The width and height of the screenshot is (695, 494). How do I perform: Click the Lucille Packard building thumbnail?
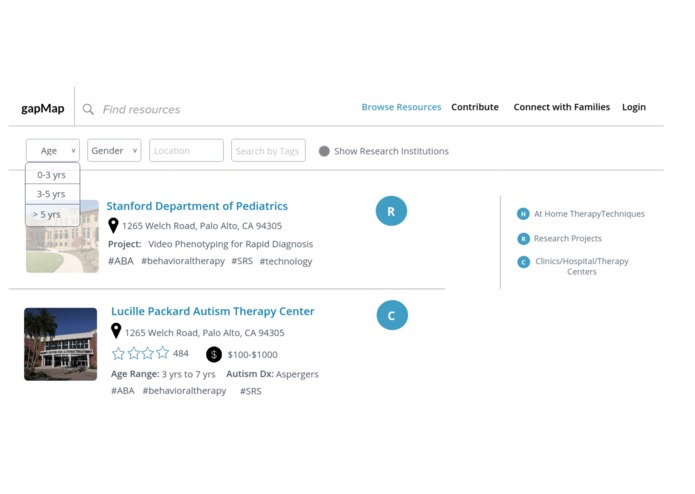pyautogui.click(x=60, y=344)
